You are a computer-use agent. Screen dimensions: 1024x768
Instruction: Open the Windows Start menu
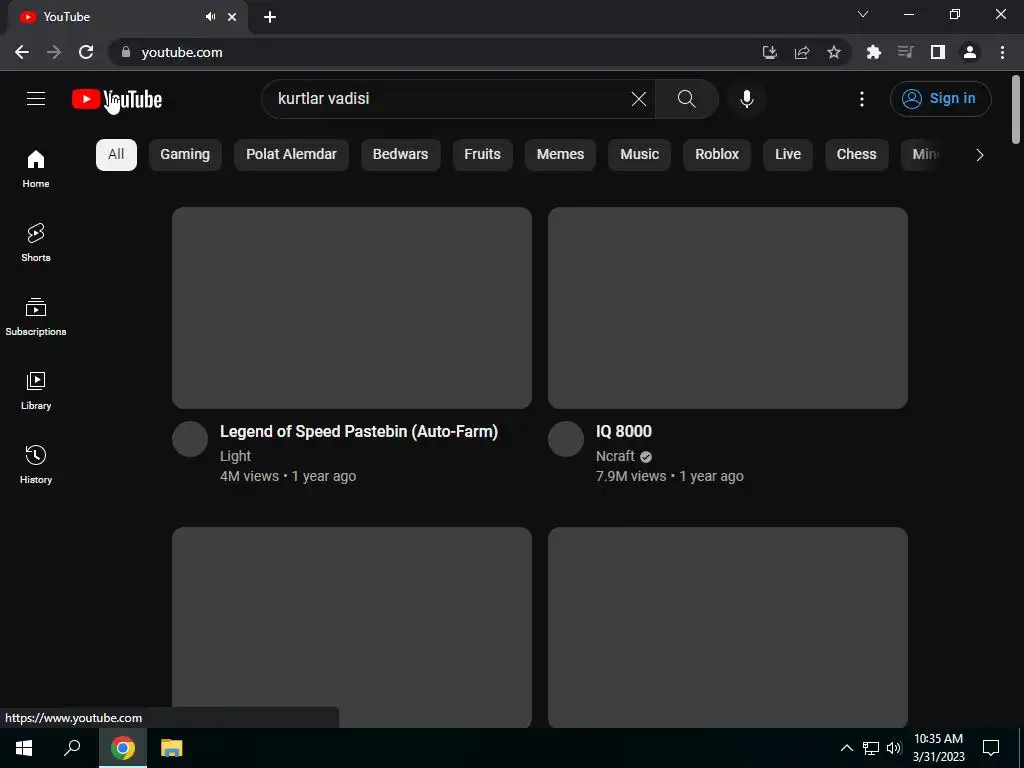[24, 748]
